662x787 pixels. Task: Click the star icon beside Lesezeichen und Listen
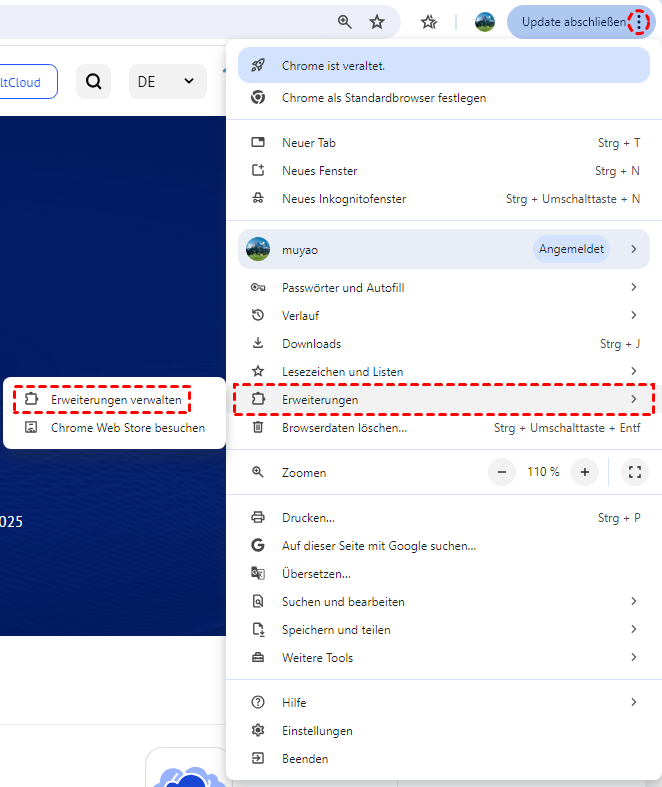click(x=258, y=371)
